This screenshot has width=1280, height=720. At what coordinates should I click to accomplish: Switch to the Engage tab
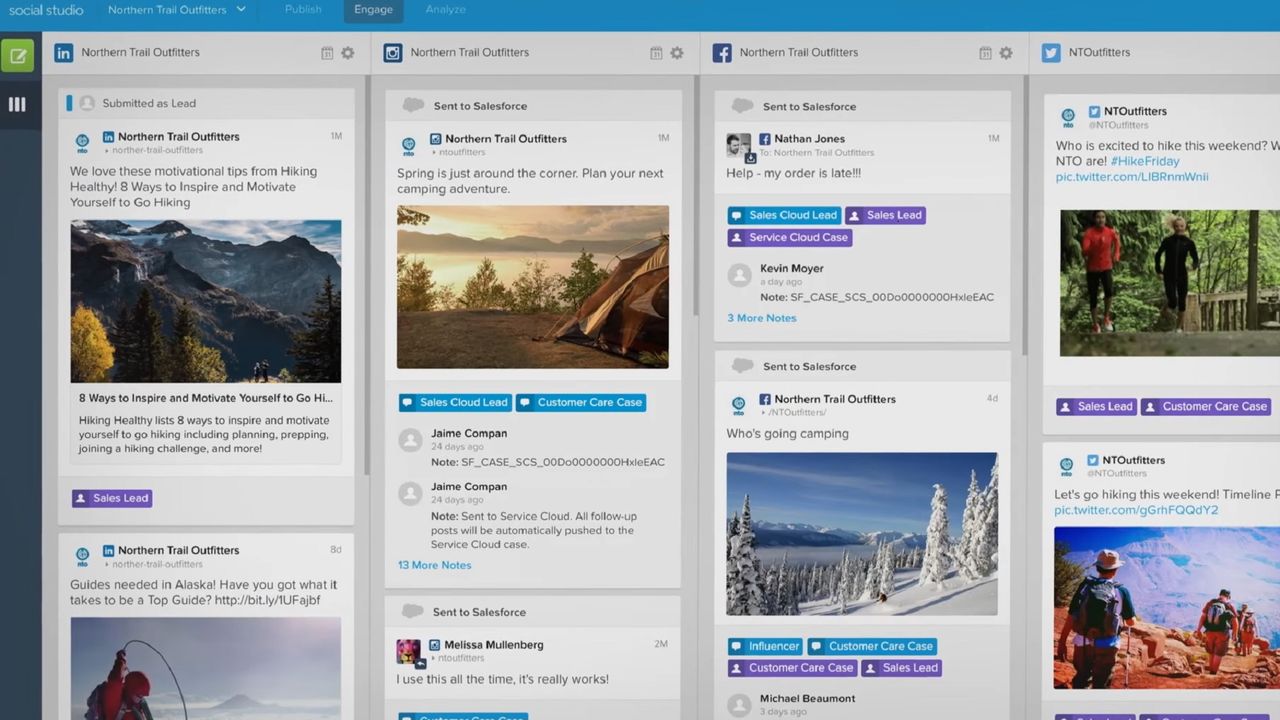click(374, 10)
